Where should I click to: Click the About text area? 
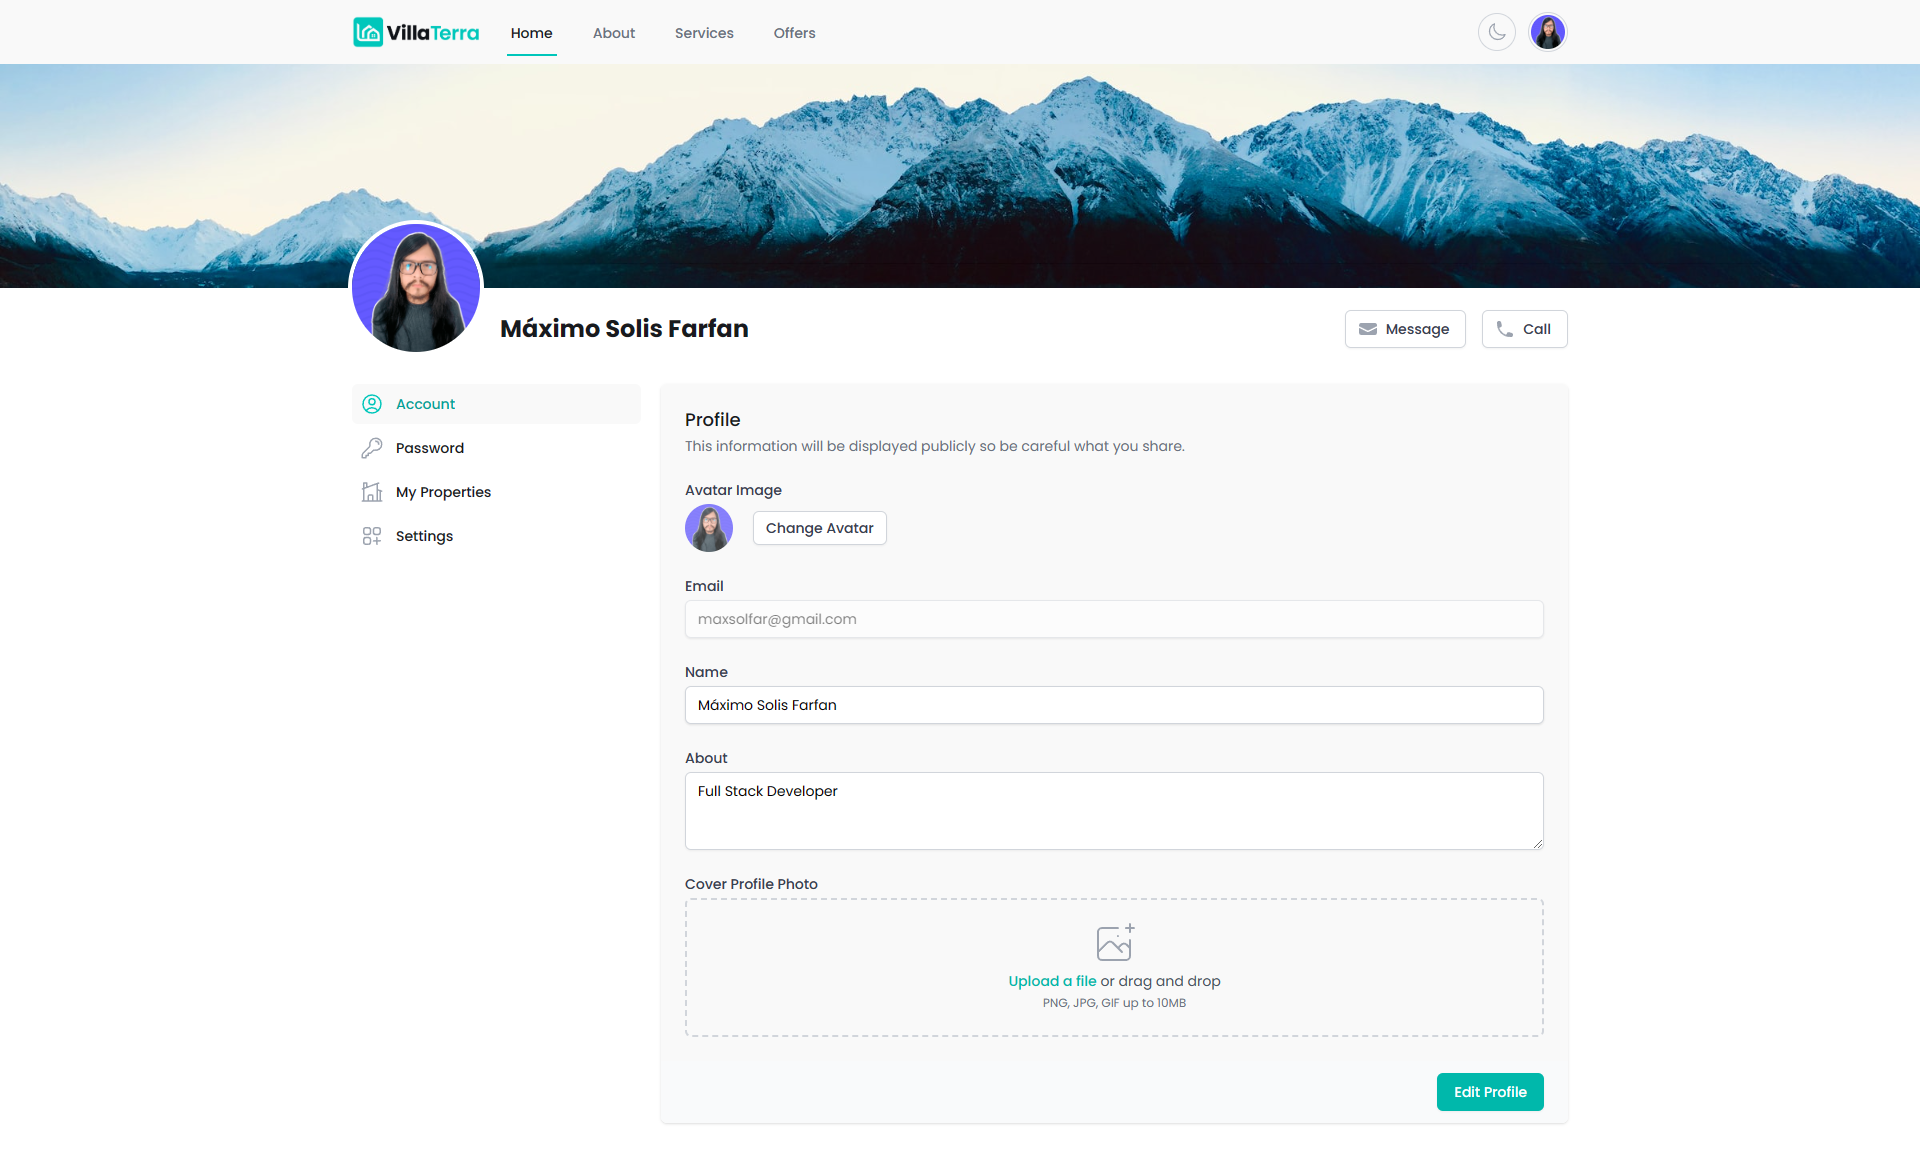coord(1114,810)
